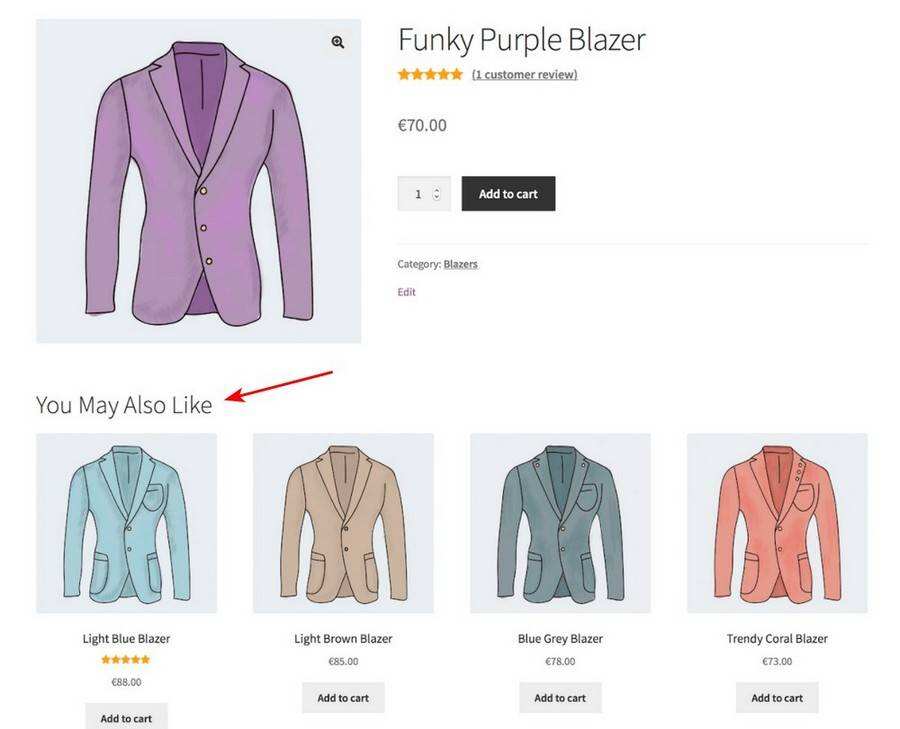Add Trendy Coral Blazer to cart
Screen dimensions: 900x729
tap(777, 698)
